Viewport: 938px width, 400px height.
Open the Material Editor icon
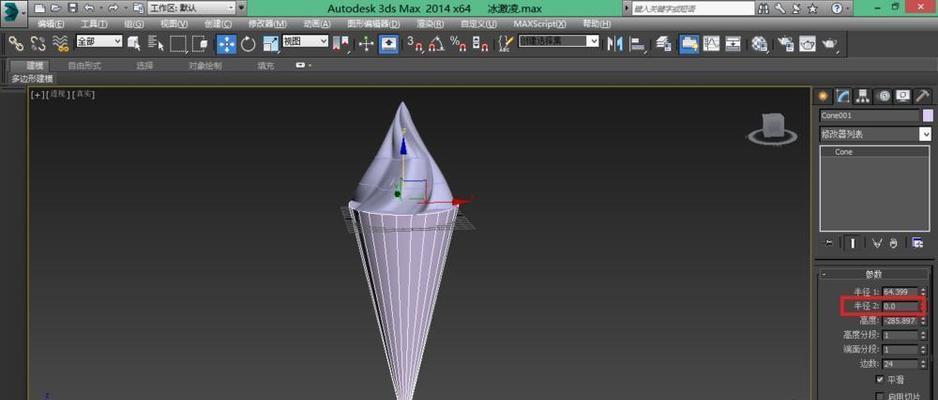pos(760,43)
